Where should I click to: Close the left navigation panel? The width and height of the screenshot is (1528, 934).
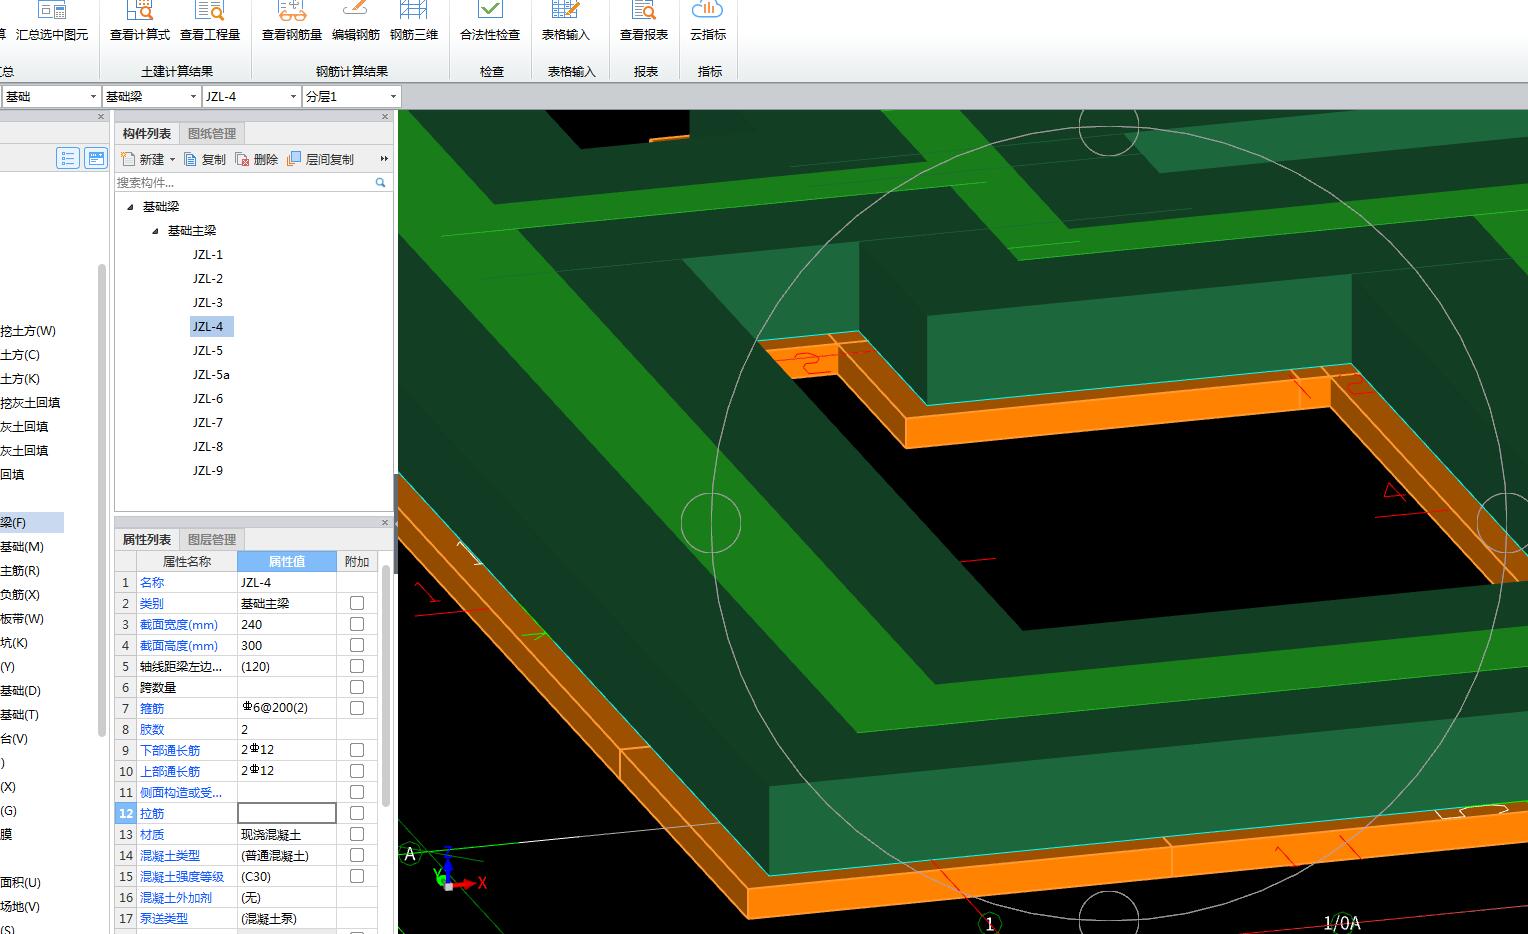pos(101,117)
